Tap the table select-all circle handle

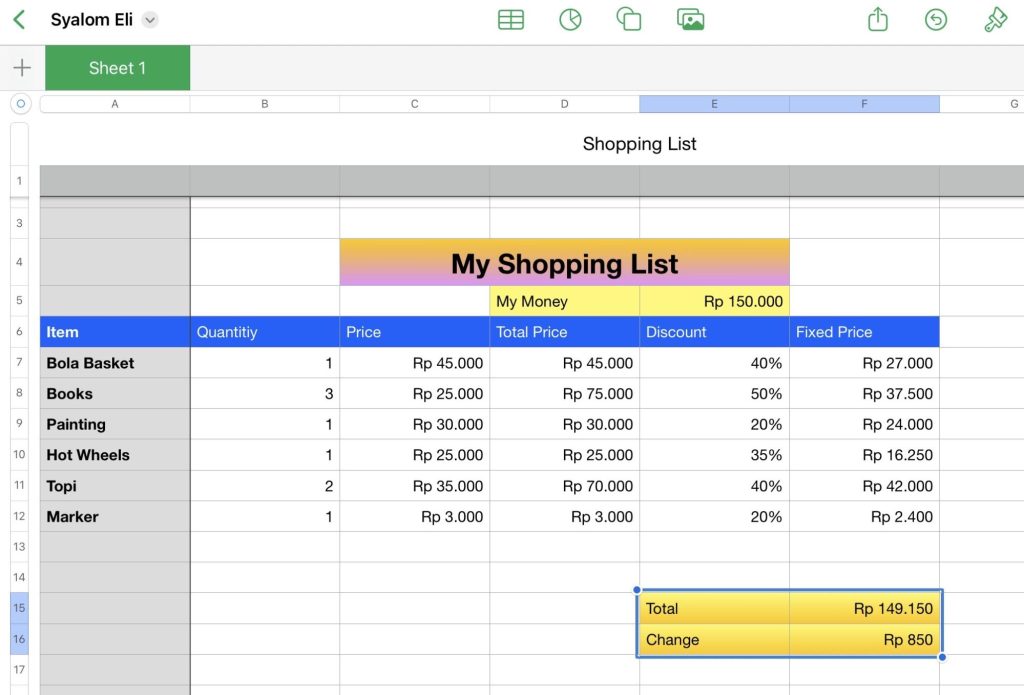tap(20, 104)
